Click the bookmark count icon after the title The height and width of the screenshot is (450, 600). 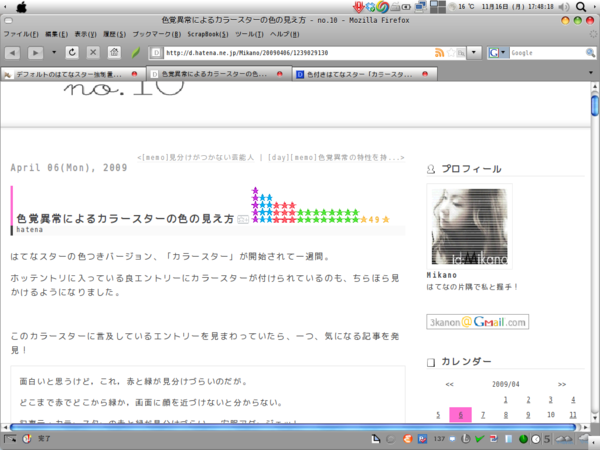pos(243,219)
